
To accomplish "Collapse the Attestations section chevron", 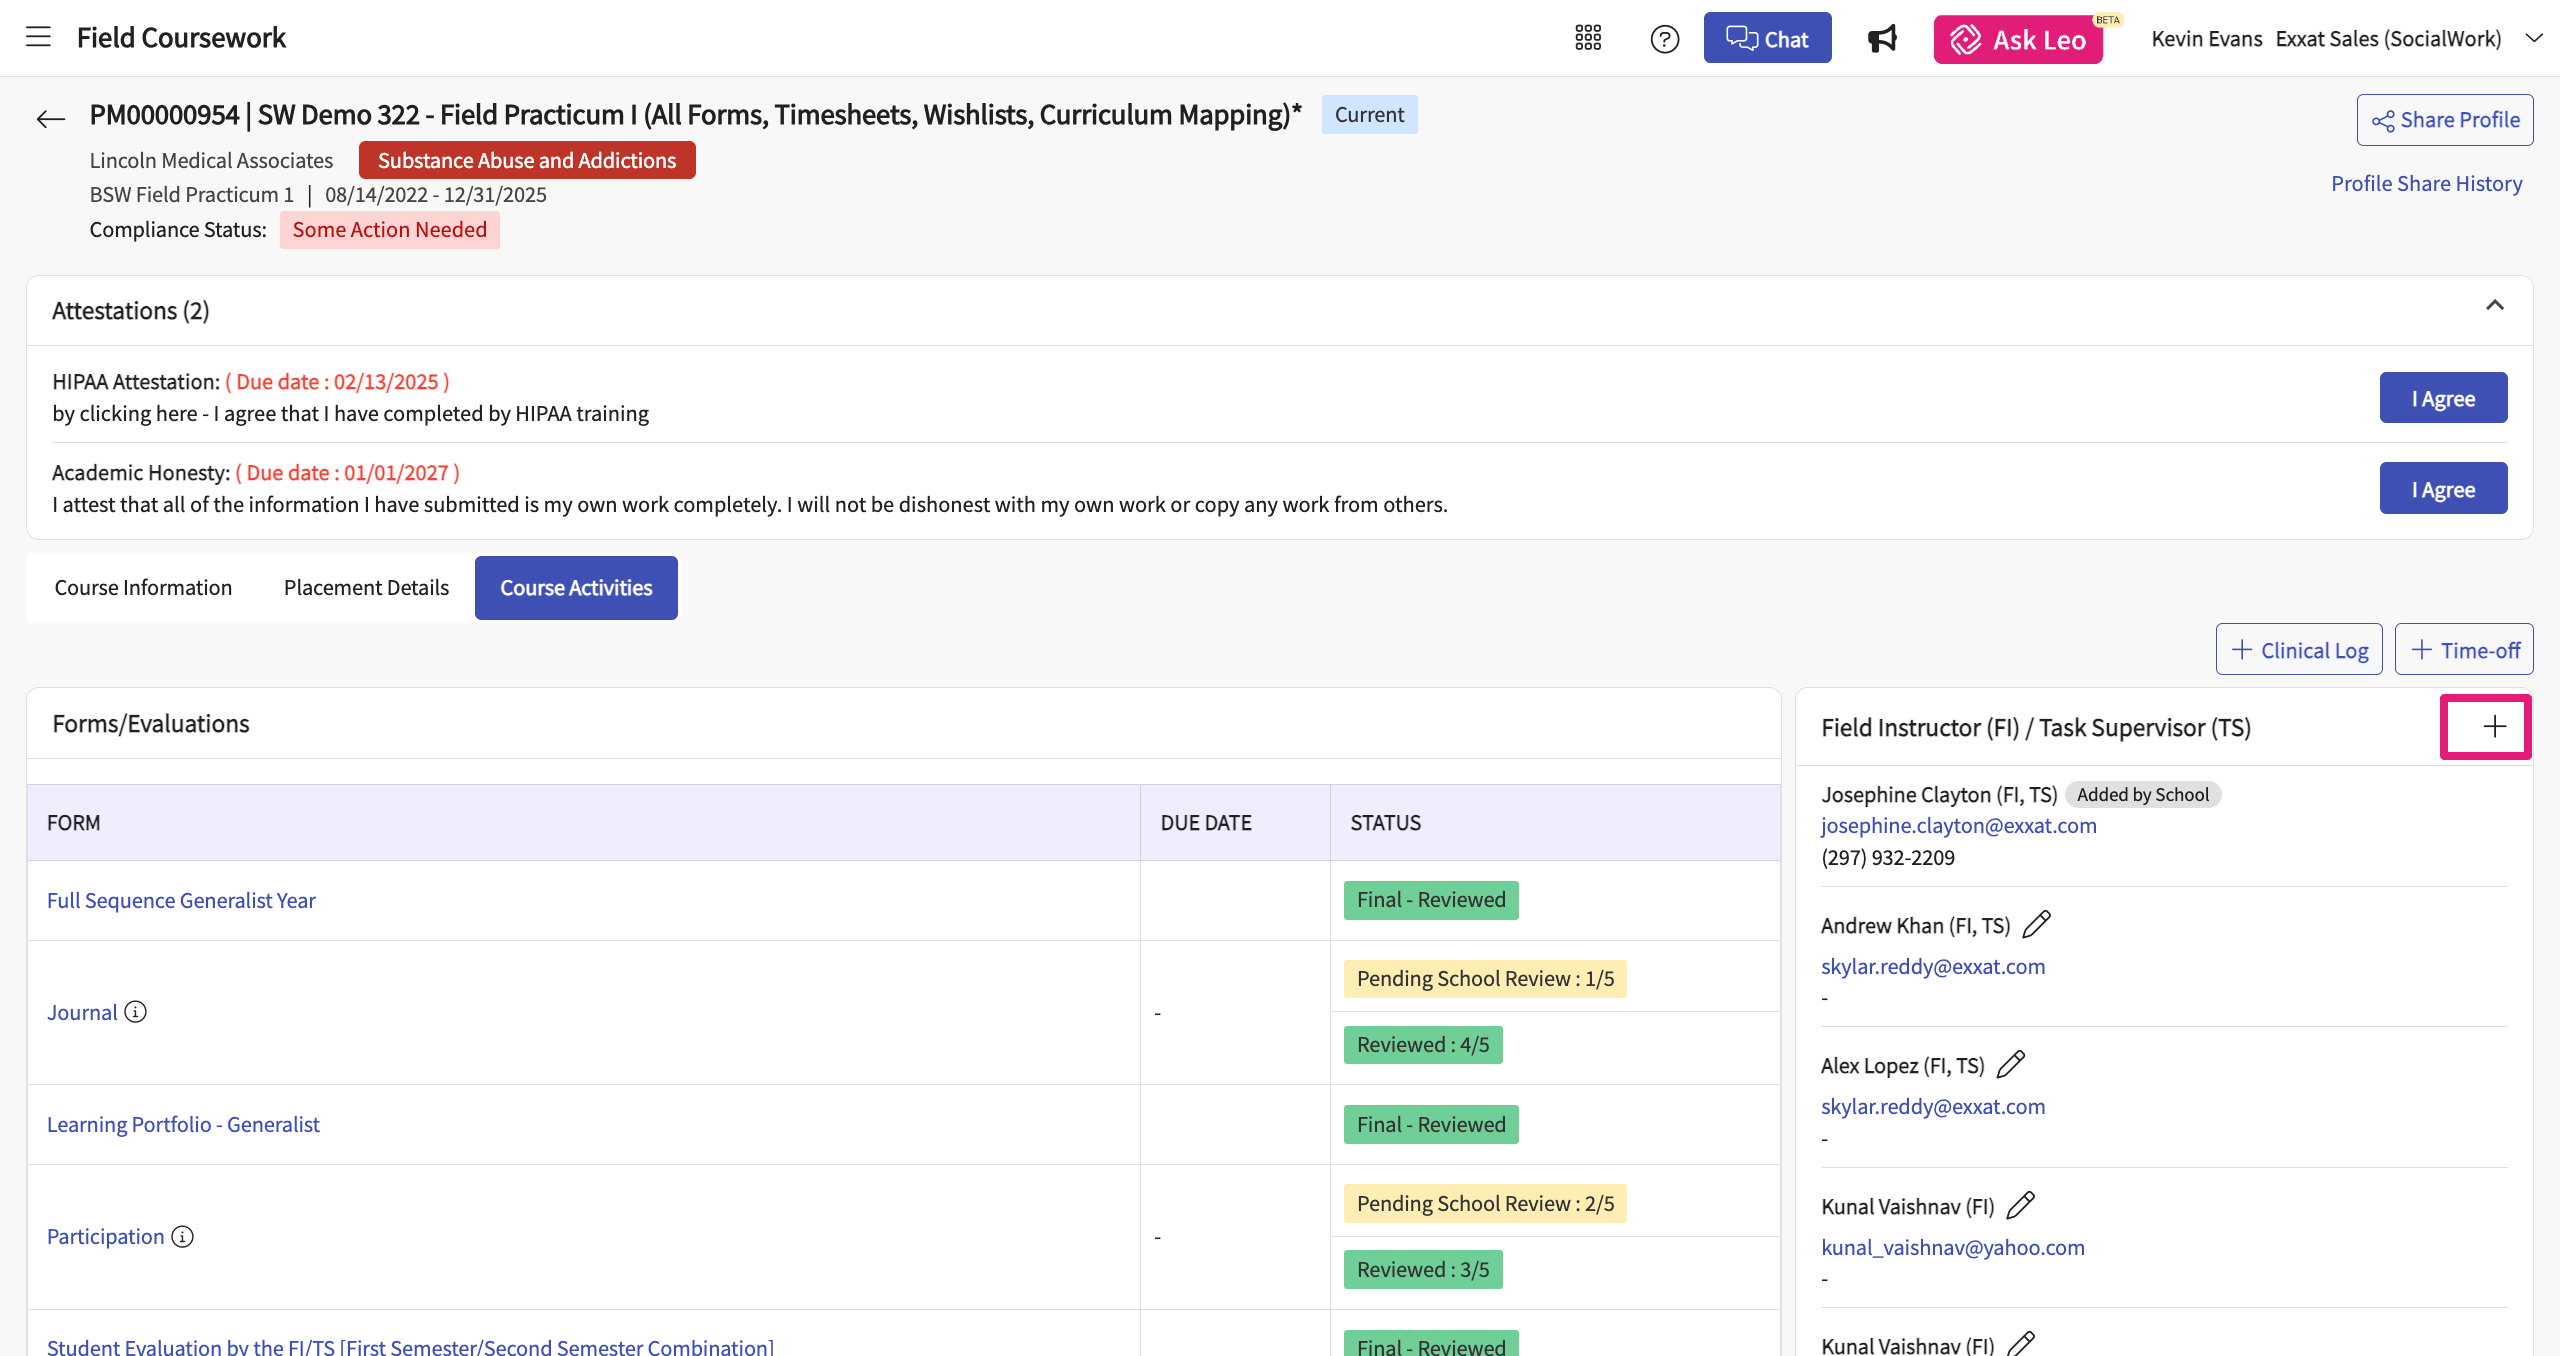I will click(2494, 306).
